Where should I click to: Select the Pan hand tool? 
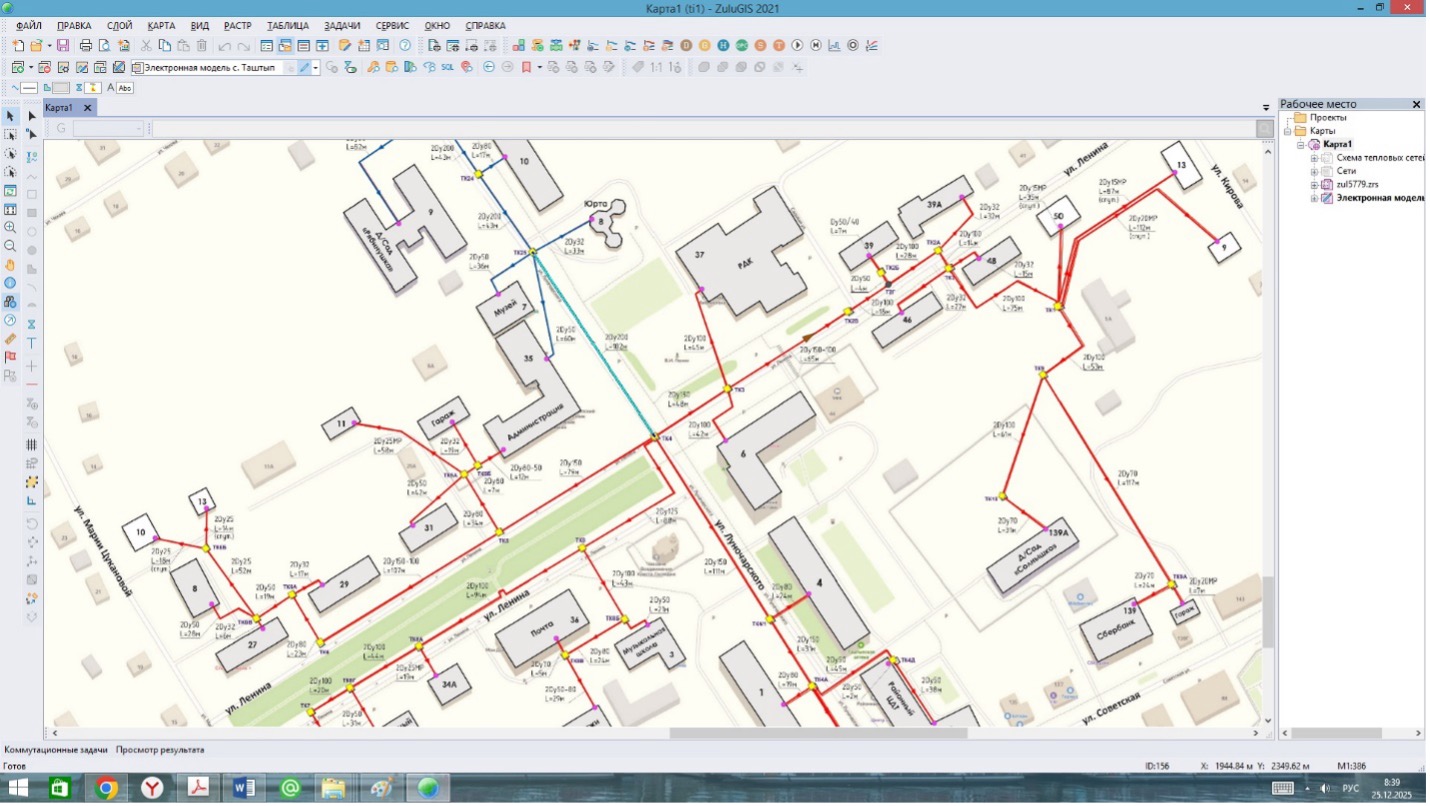pyautogui.click(x=11, y=265)
